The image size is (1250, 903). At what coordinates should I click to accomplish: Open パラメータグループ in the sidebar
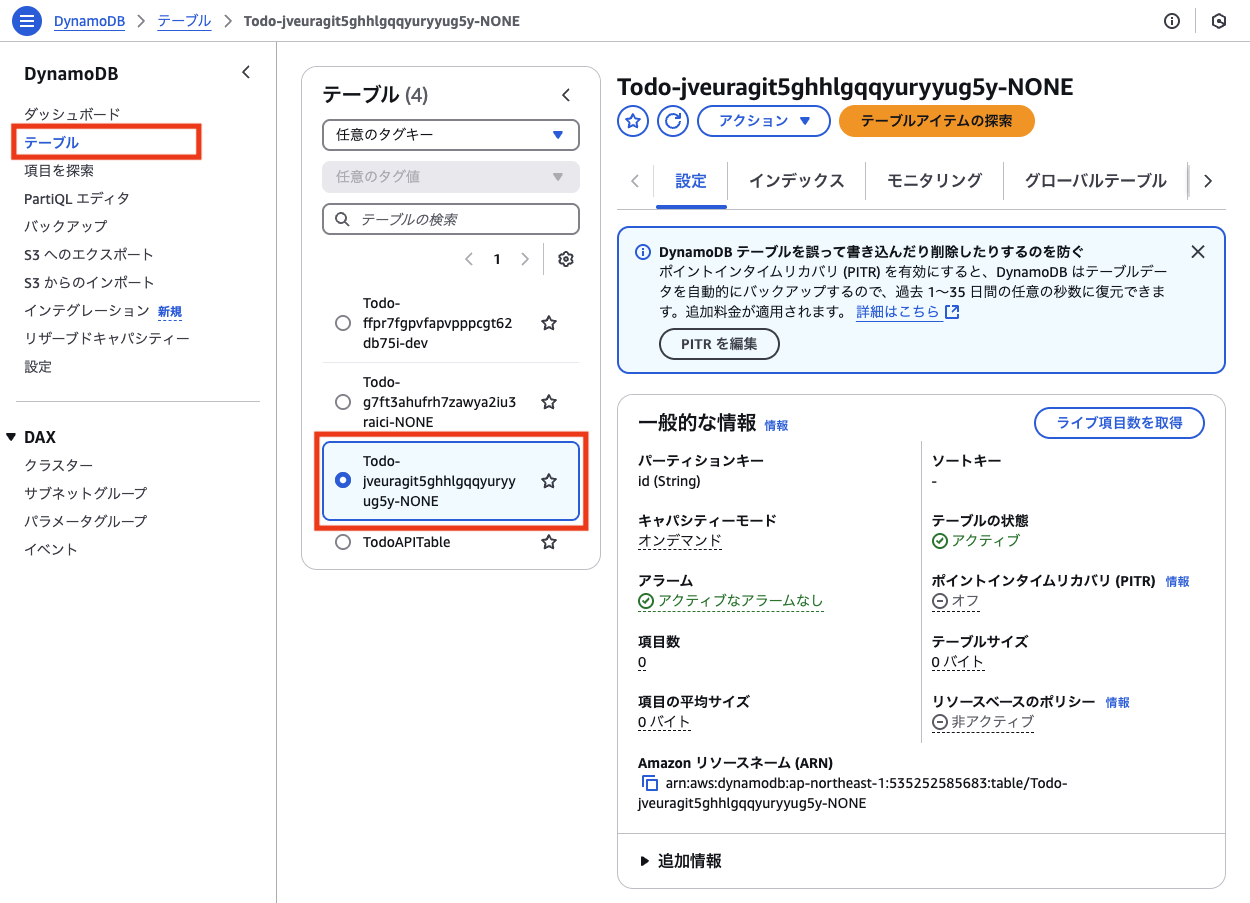coord(86,521)
